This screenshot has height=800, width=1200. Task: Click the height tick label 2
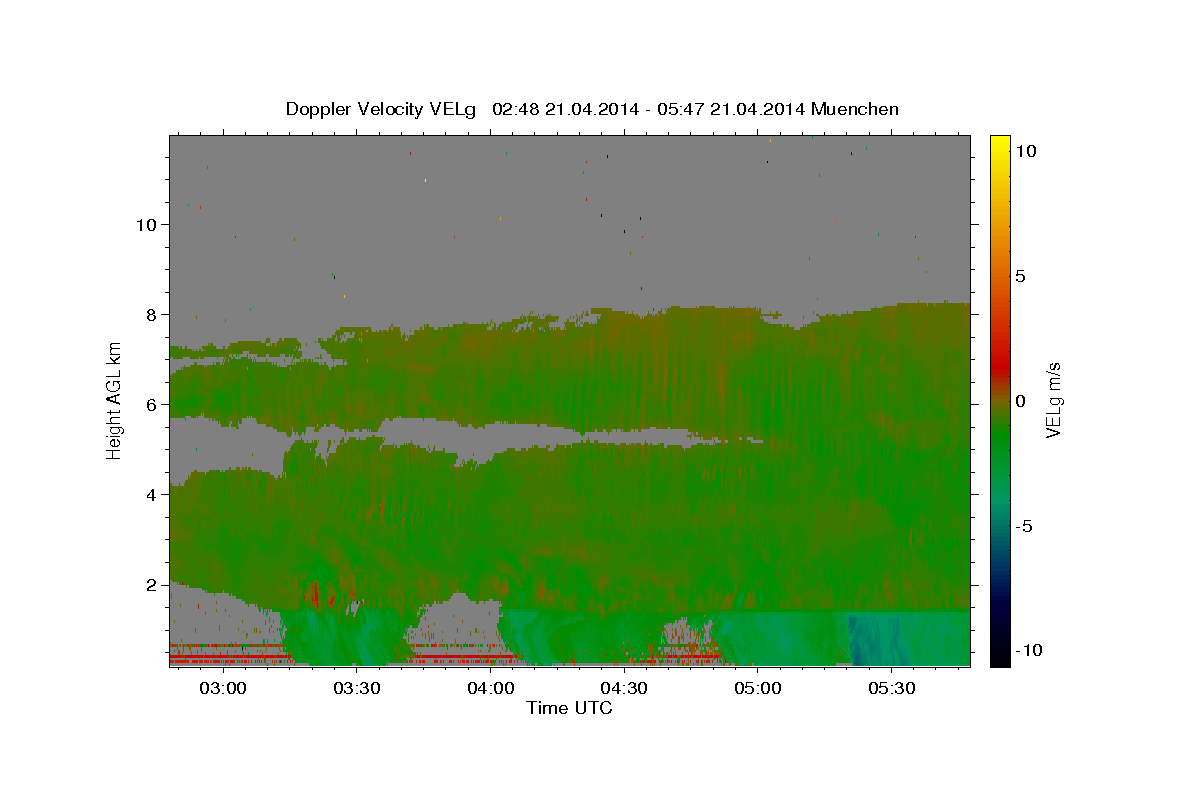(152, 585)
